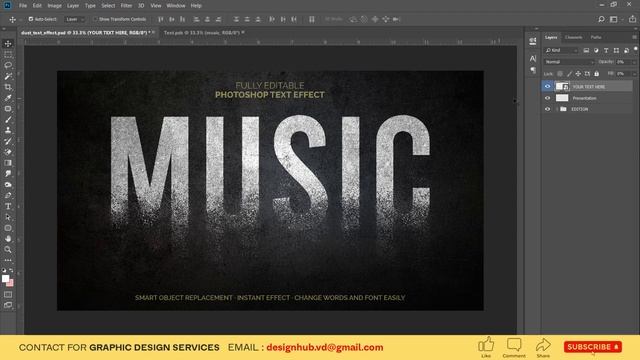
Task: Toggle artboard nesting lock icon
Action: coord(587,74)
